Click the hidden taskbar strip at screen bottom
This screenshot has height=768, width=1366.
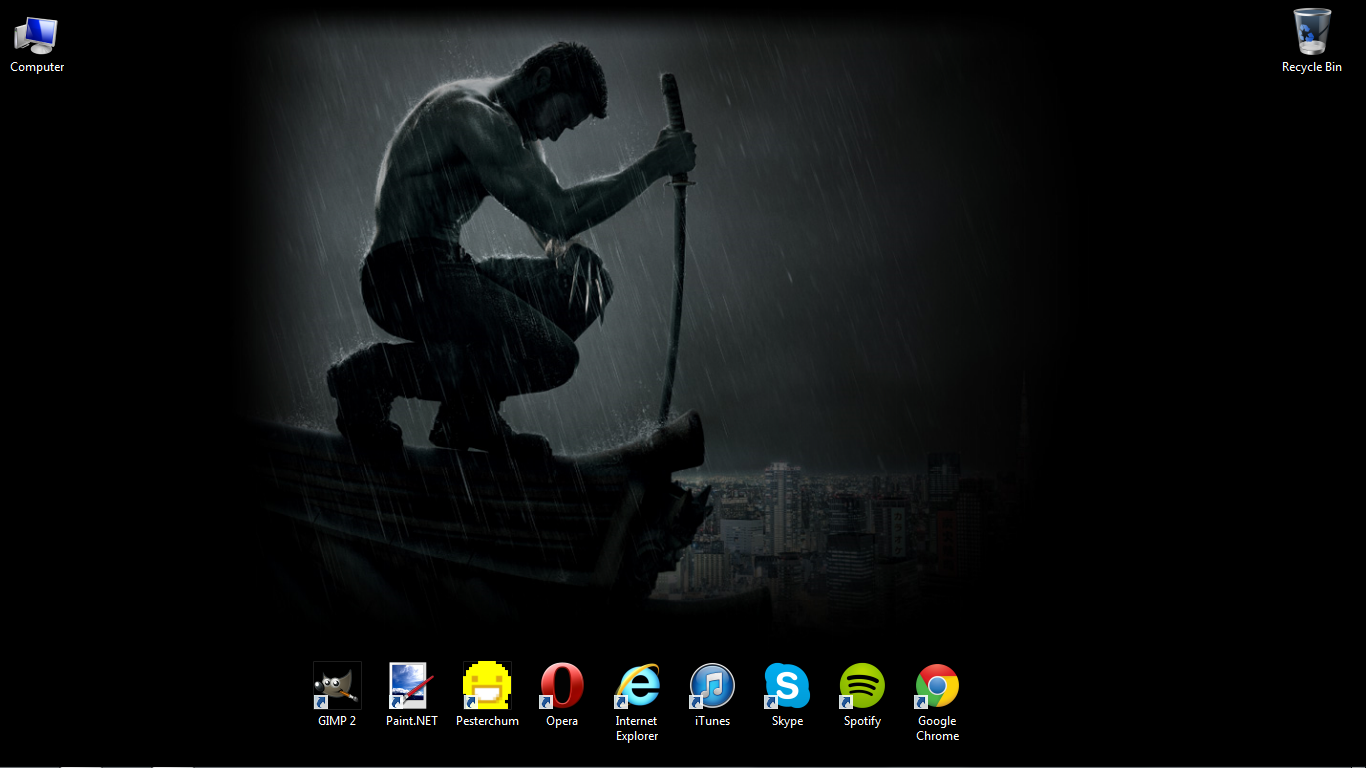[683, 766]
